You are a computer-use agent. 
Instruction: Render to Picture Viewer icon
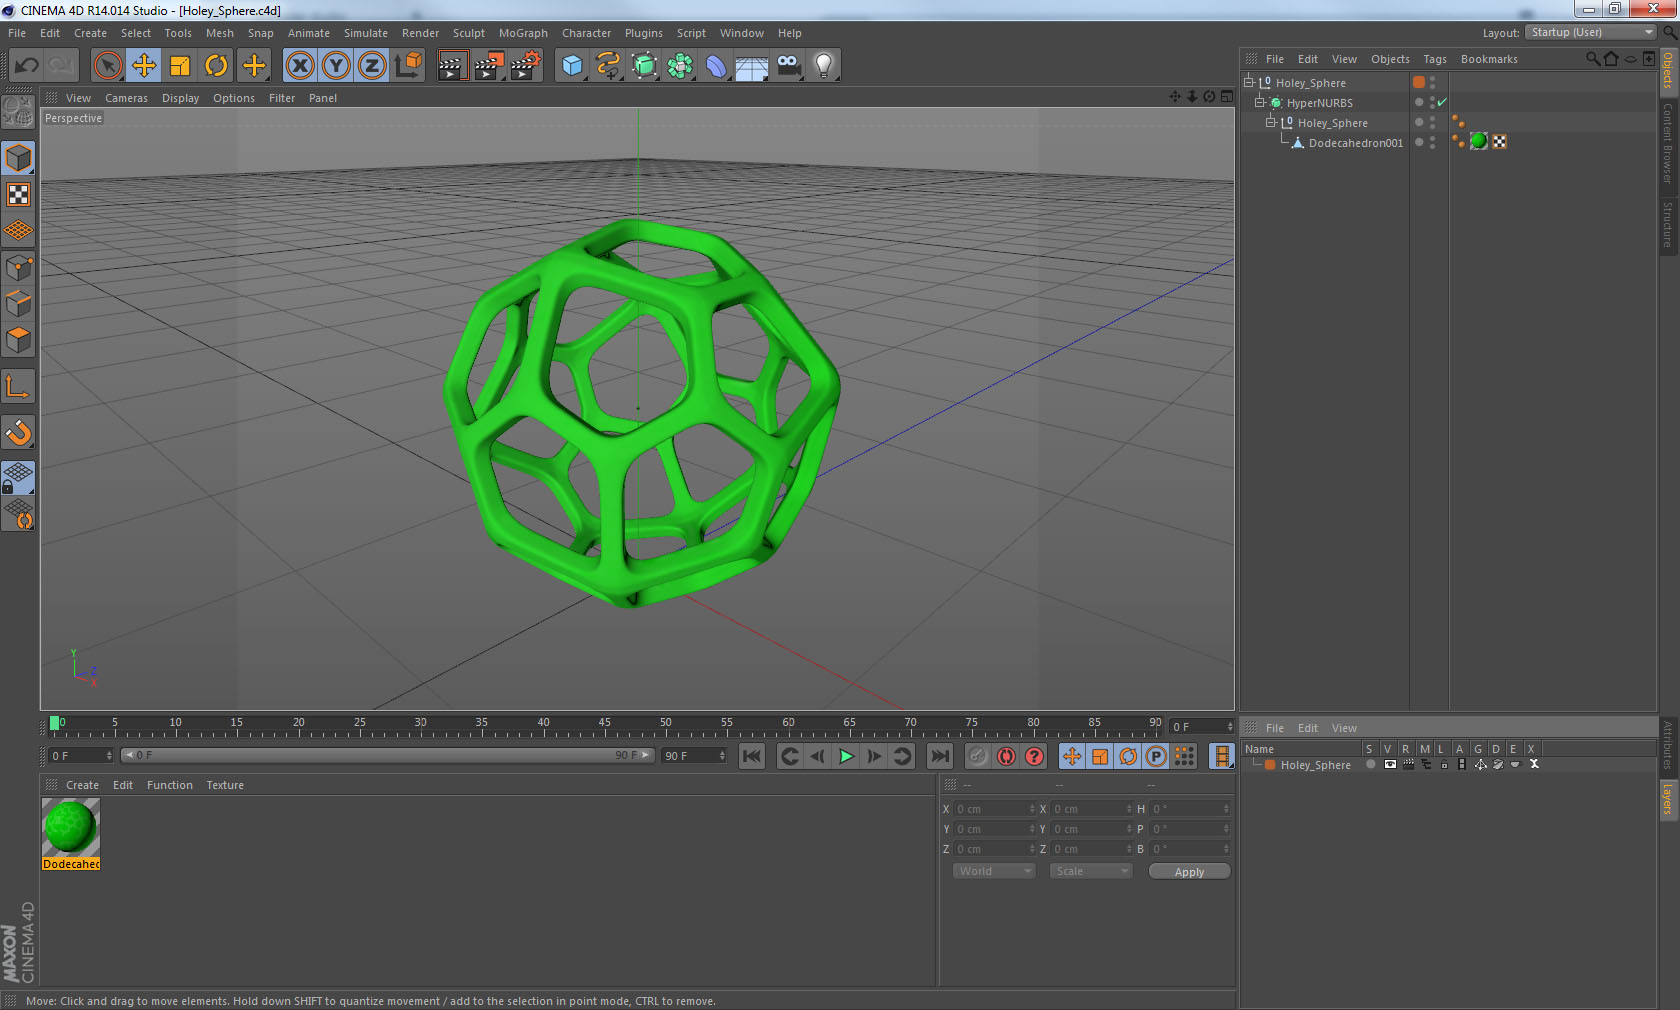(x=489, y=66)
